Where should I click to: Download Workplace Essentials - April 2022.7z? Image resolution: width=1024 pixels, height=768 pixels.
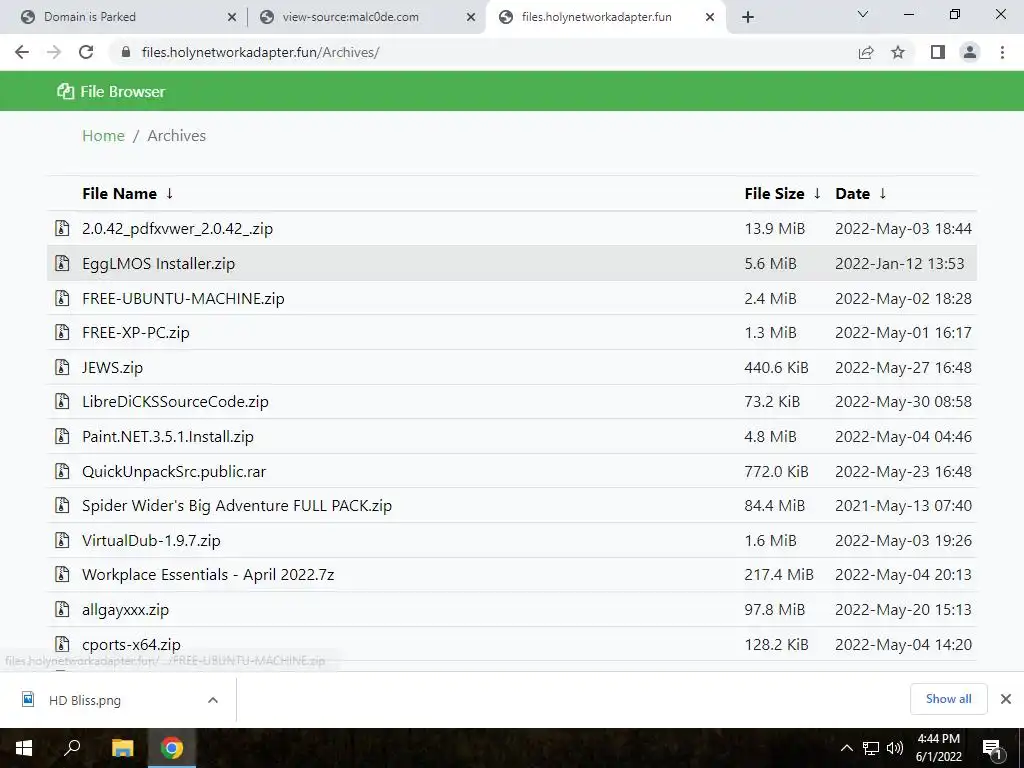(x=208, y=575)
